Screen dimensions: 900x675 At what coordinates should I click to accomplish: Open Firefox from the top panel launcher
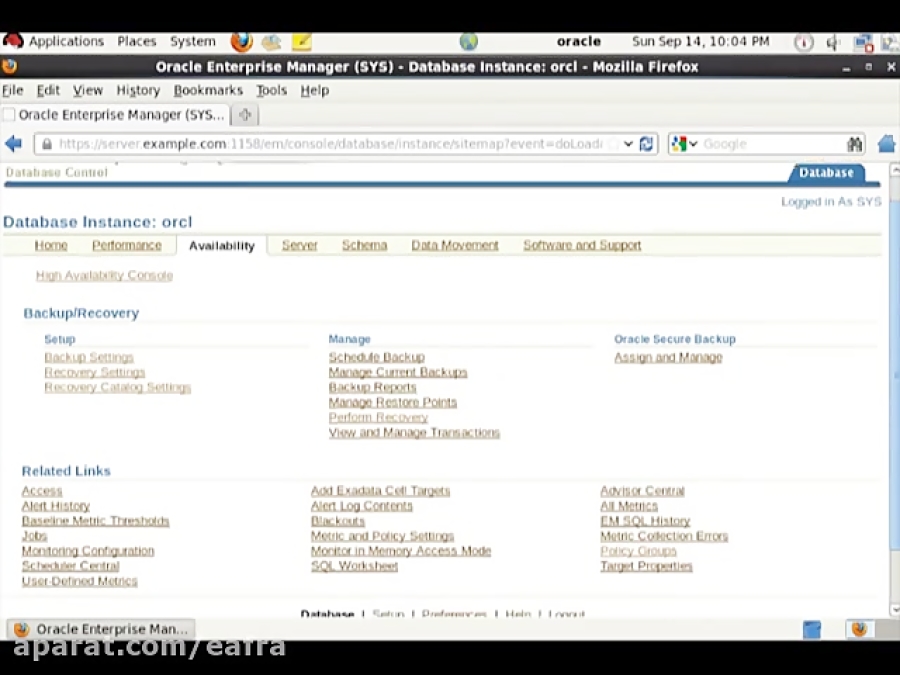(x=241, y=41)
